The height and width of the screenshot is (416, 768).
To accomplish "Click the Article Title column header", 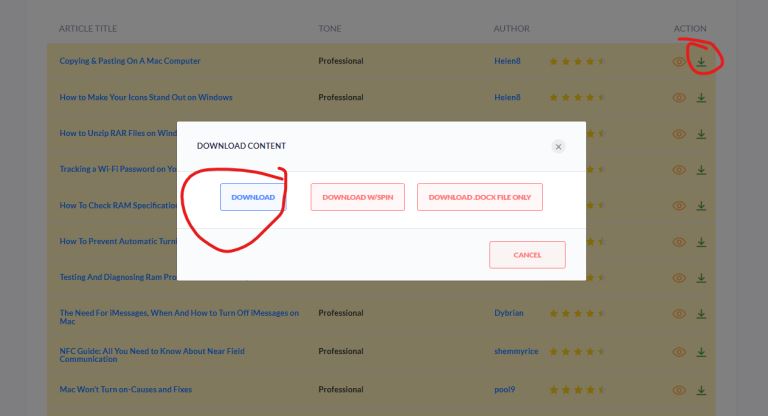I will [x=88, y=28].
